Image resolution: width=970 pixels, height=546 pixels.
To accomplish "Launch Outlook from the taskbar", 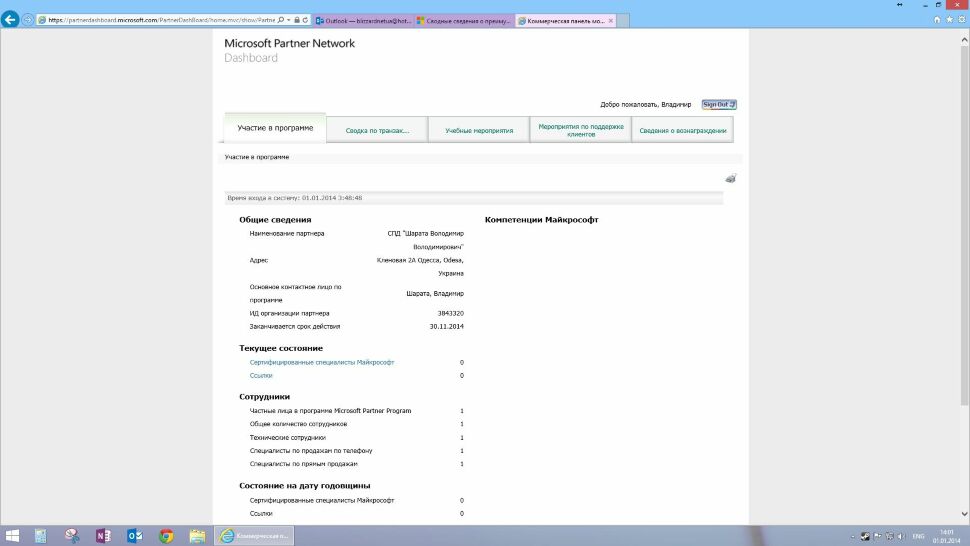I will coord(134,536).
